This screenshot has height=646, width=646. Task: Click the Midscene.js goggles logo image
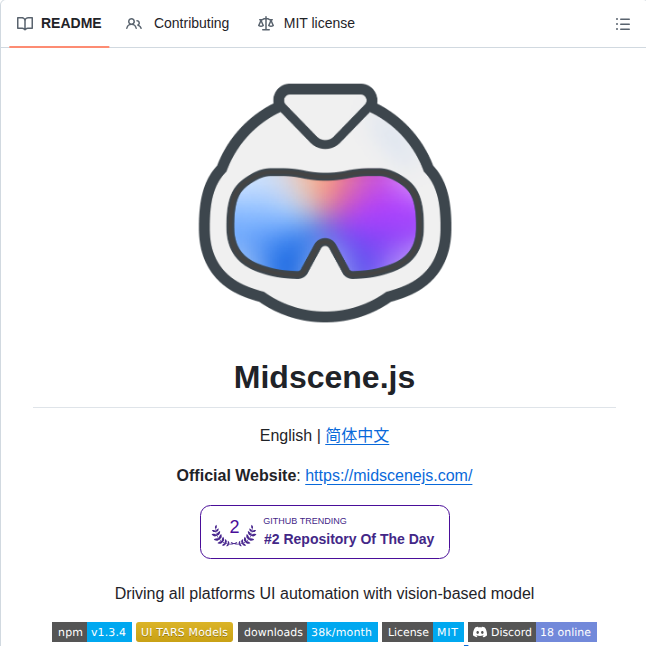tap(325, 203)
